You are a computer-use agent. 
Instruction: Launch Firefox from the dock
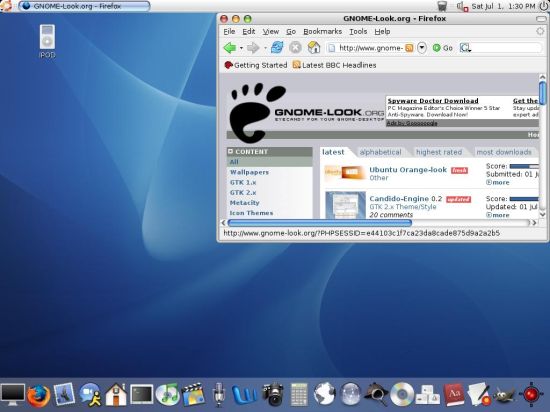(x=38, y=396)
